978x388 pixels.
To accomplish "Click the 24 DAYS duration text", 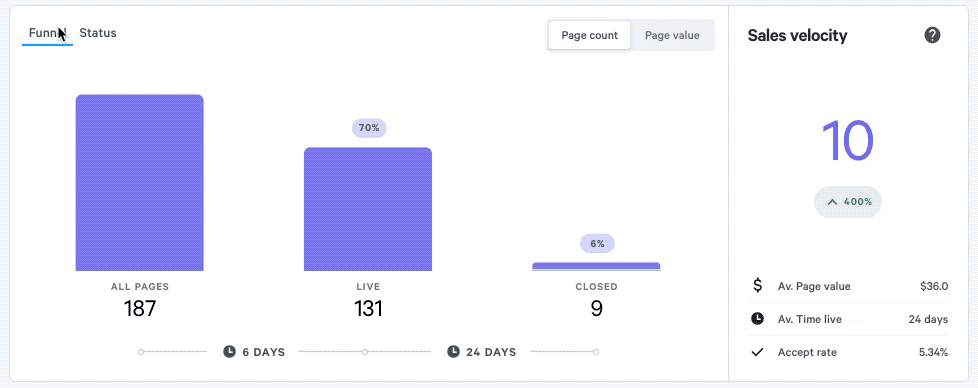I will click(491, 352).
